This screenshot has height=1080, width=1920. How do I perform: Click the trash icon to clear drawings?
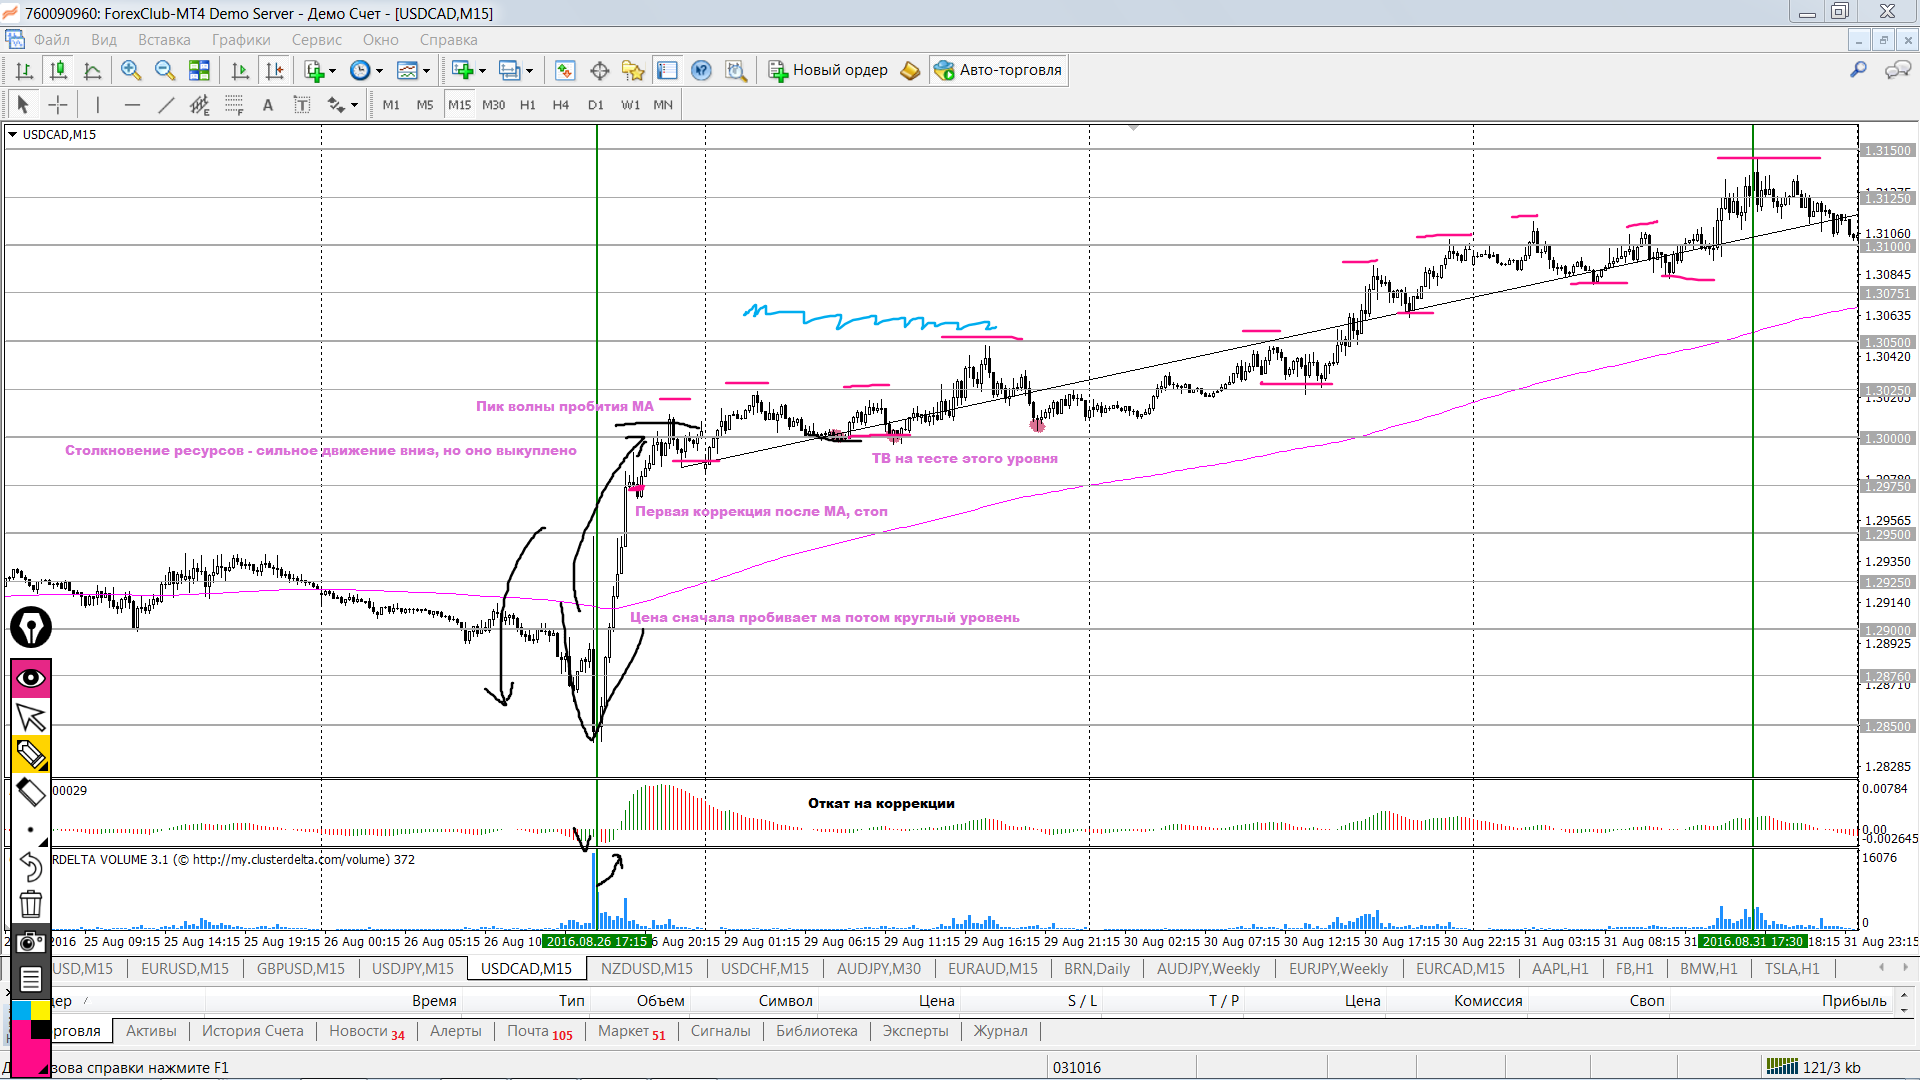30,905
